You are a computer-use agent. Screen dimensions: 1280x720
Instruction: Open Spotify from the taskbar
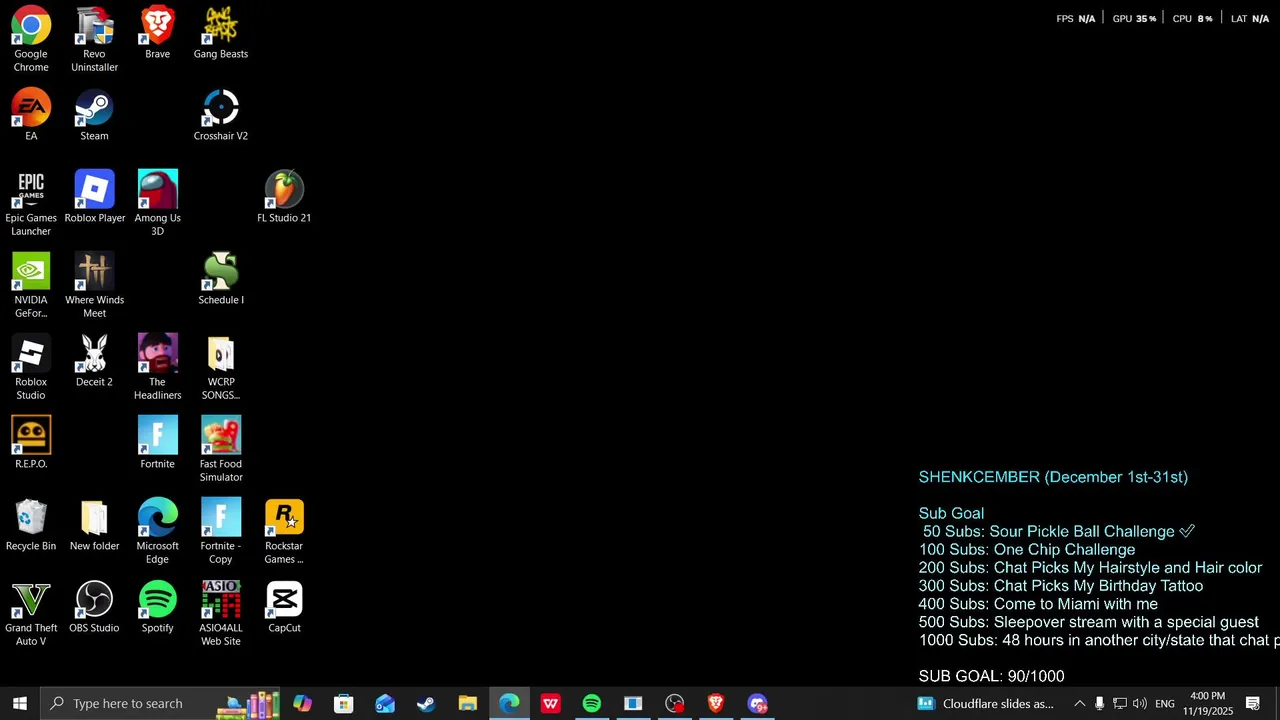(592, 703)
